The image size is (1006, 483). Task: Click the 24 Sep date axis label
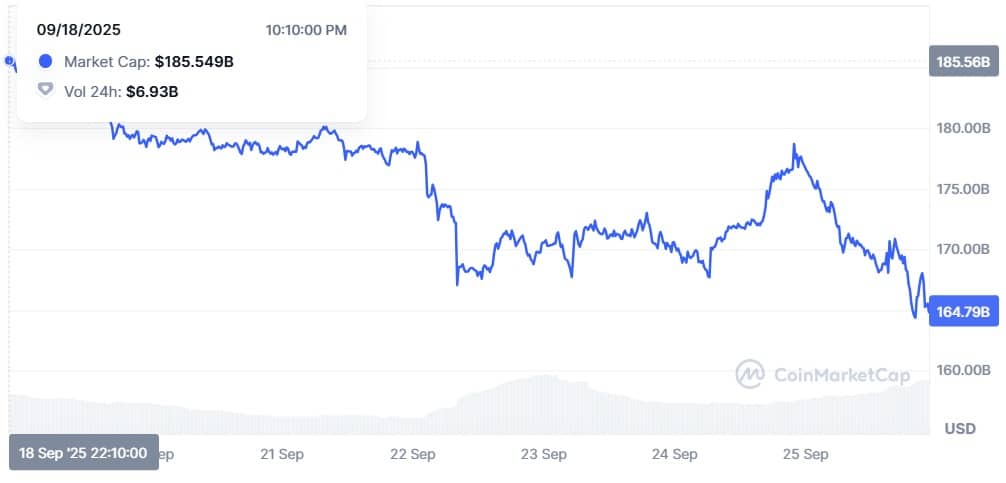(674, 454)
